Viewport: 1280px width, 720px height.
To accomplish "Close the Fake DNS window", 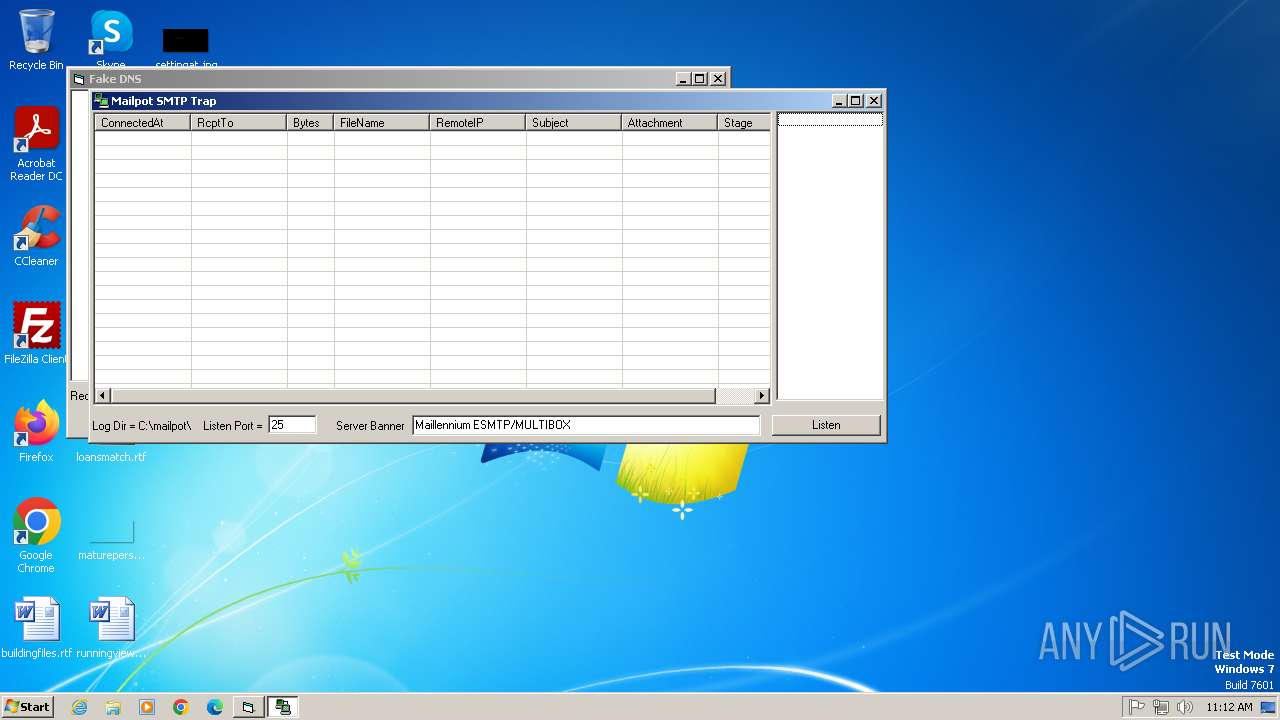I will point(718,79).
